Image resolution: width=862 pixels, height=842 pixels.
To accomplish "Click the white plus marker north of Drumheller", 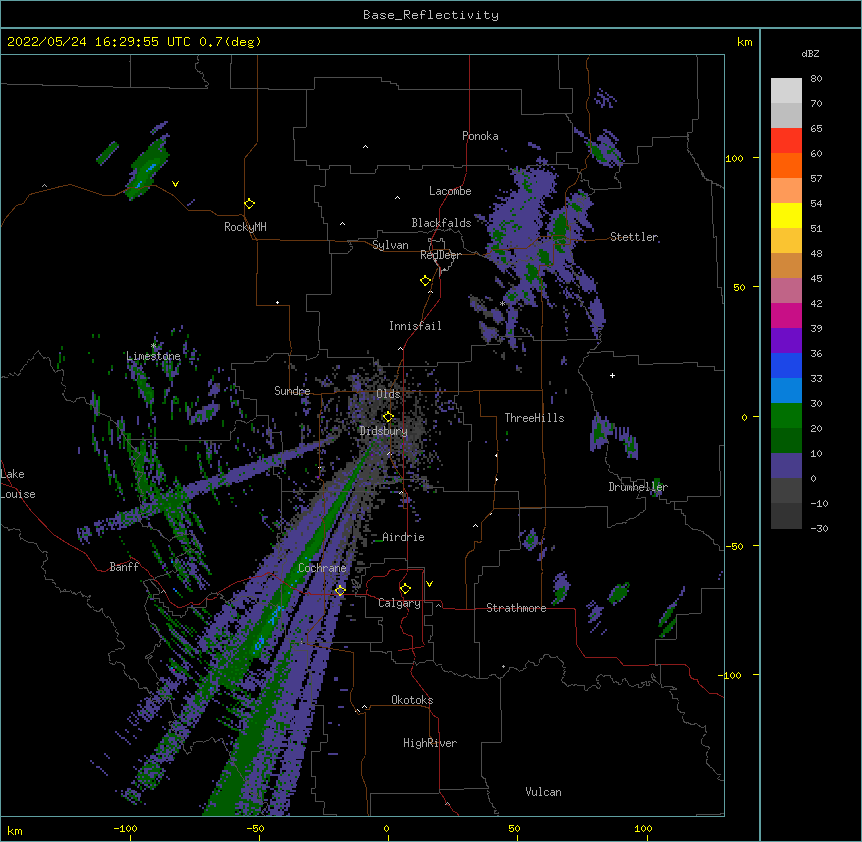I will [x=612, y=375].
